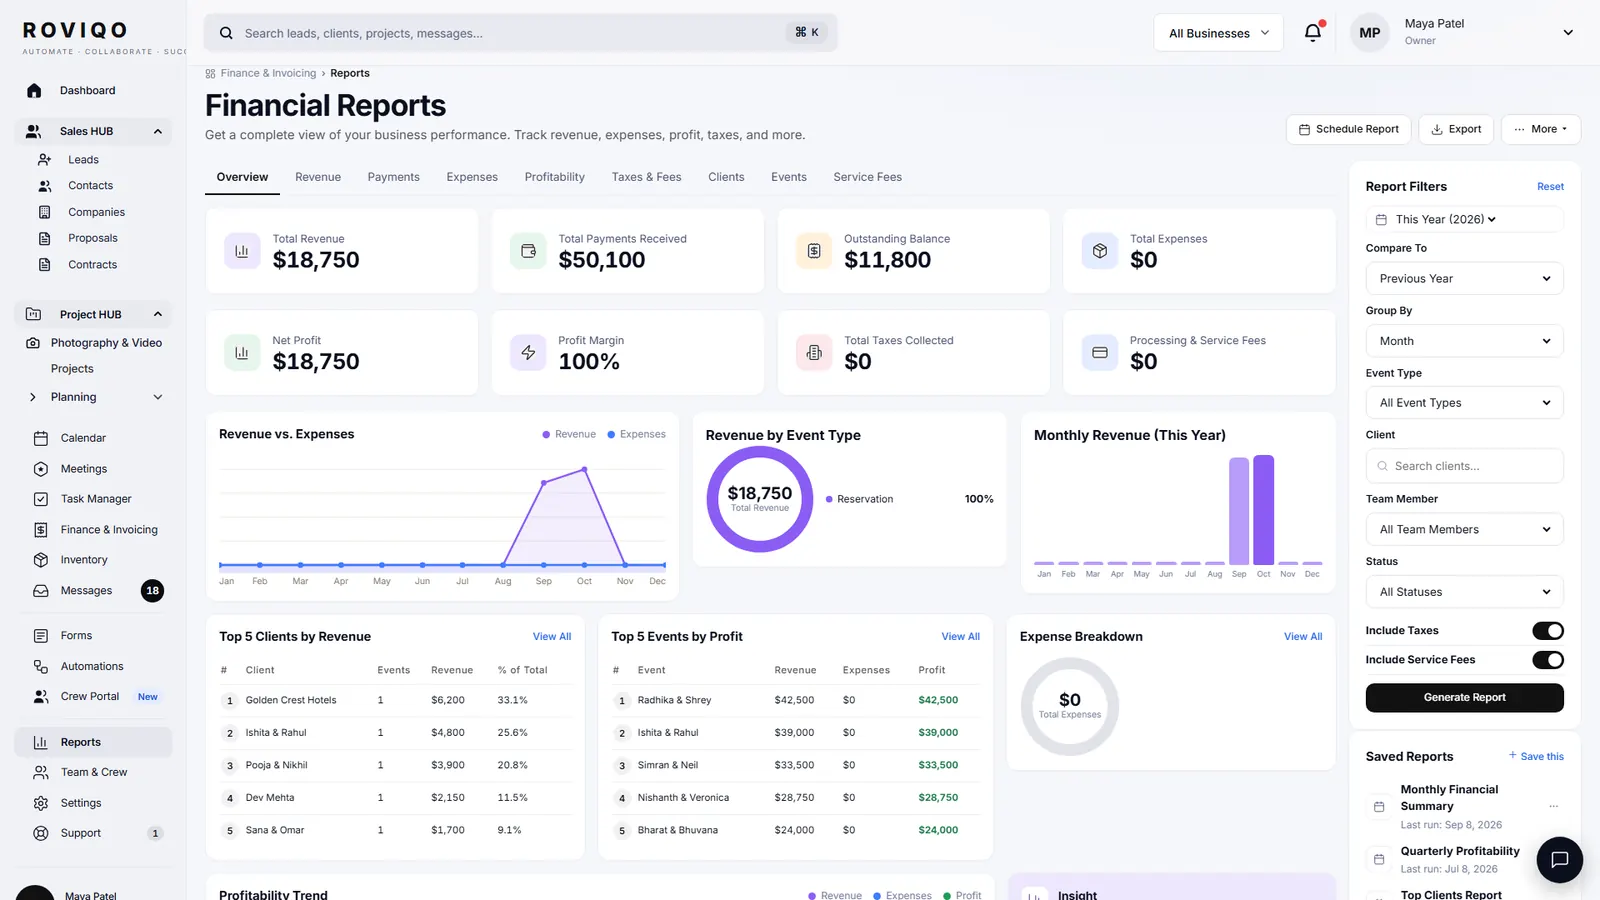
Task: Click the Generate Report button
Action: [x=1464, y=698]
